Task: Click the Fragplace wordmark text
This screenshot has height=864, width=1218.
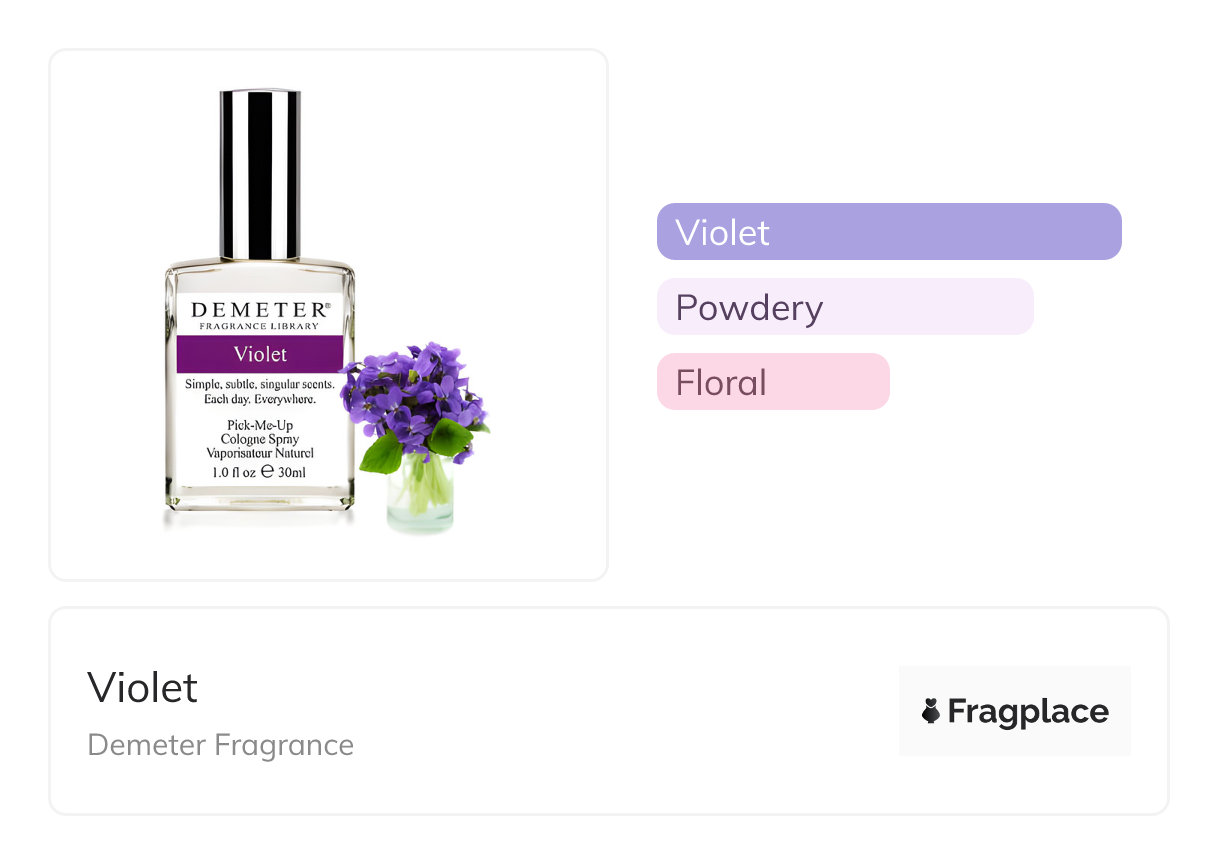Action: [x=1028, y=711]
